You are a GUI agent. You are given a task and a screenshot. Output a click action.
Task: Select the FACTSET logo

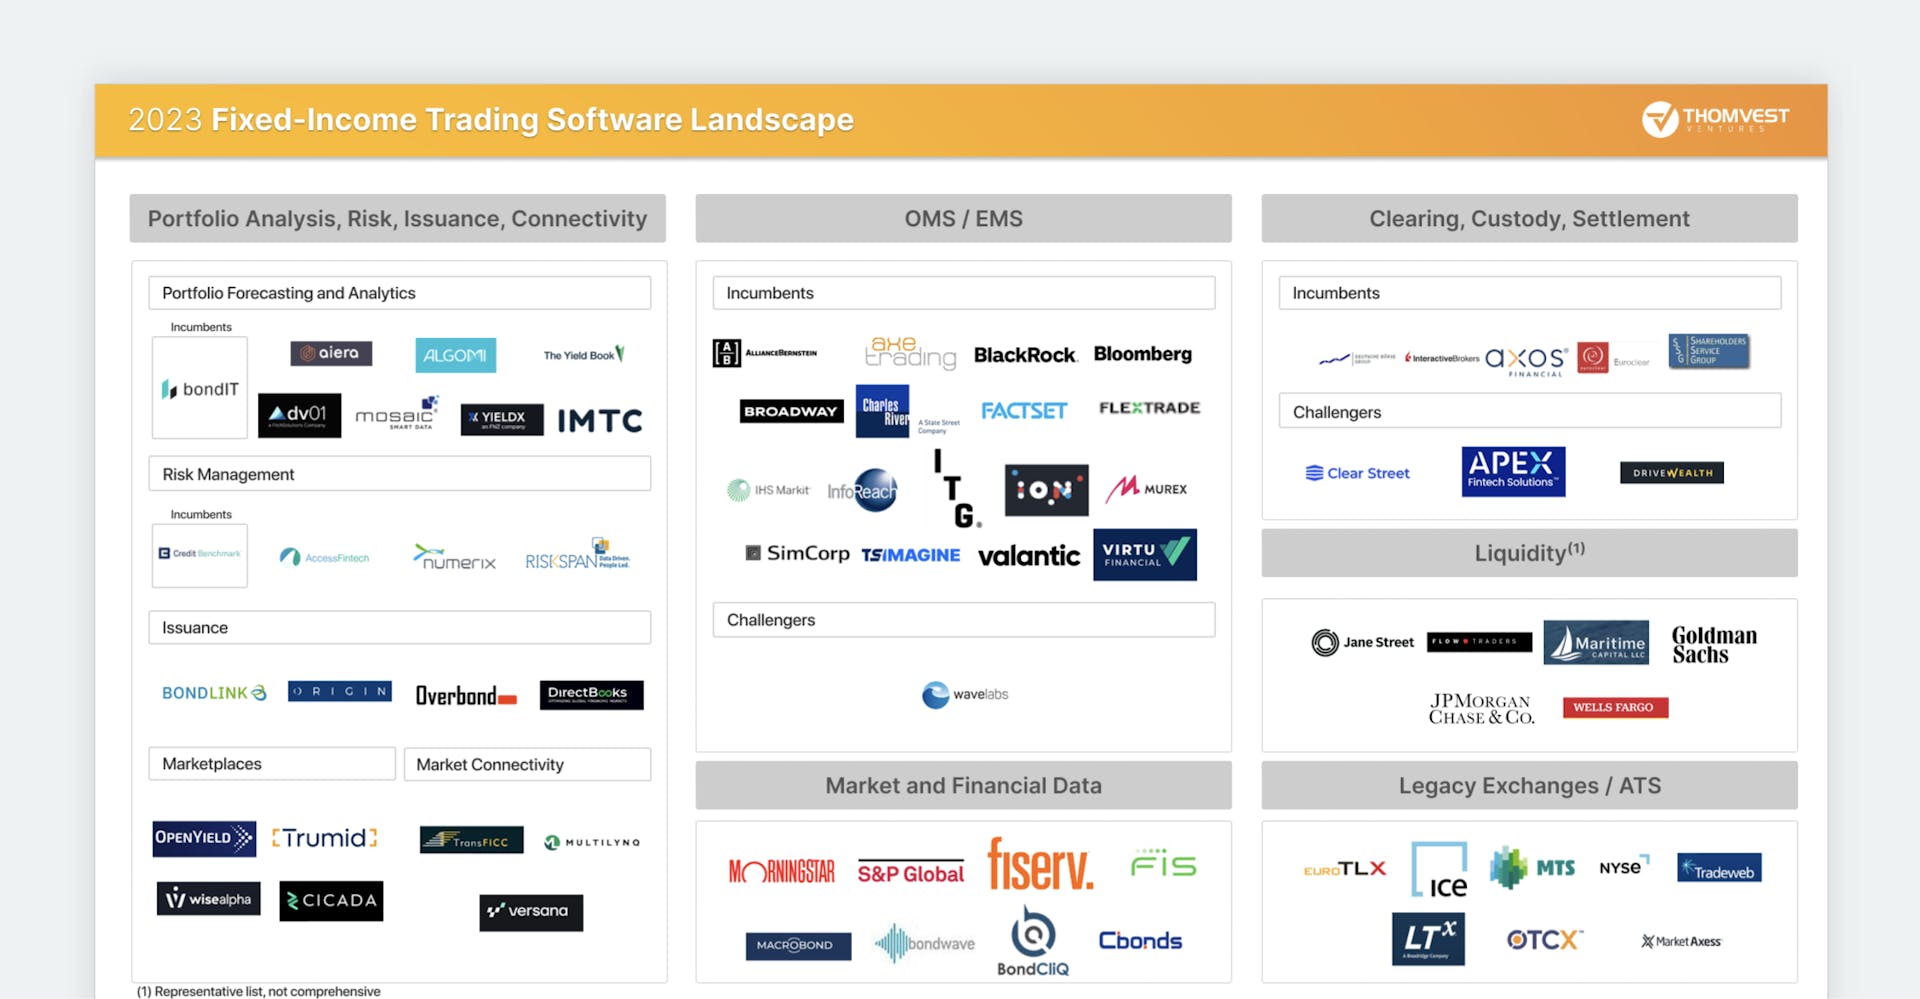click(x=1024, y=411)
